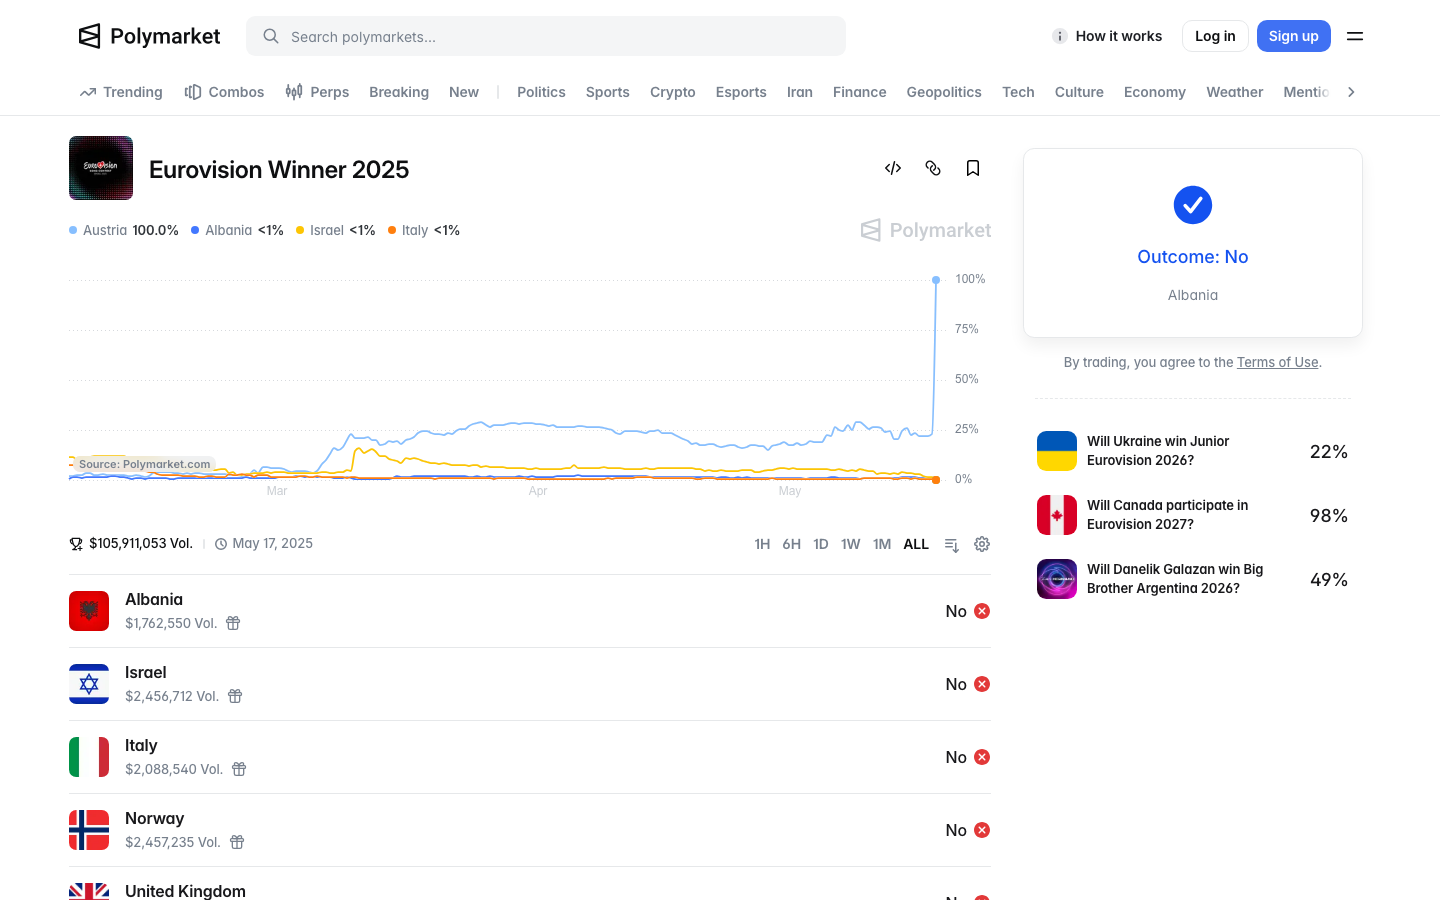The width and height of the screenshot is (1440, 900).
Task: Click the red X icon in Italy row
Action: pyautogui.click(x=982, y=757)
